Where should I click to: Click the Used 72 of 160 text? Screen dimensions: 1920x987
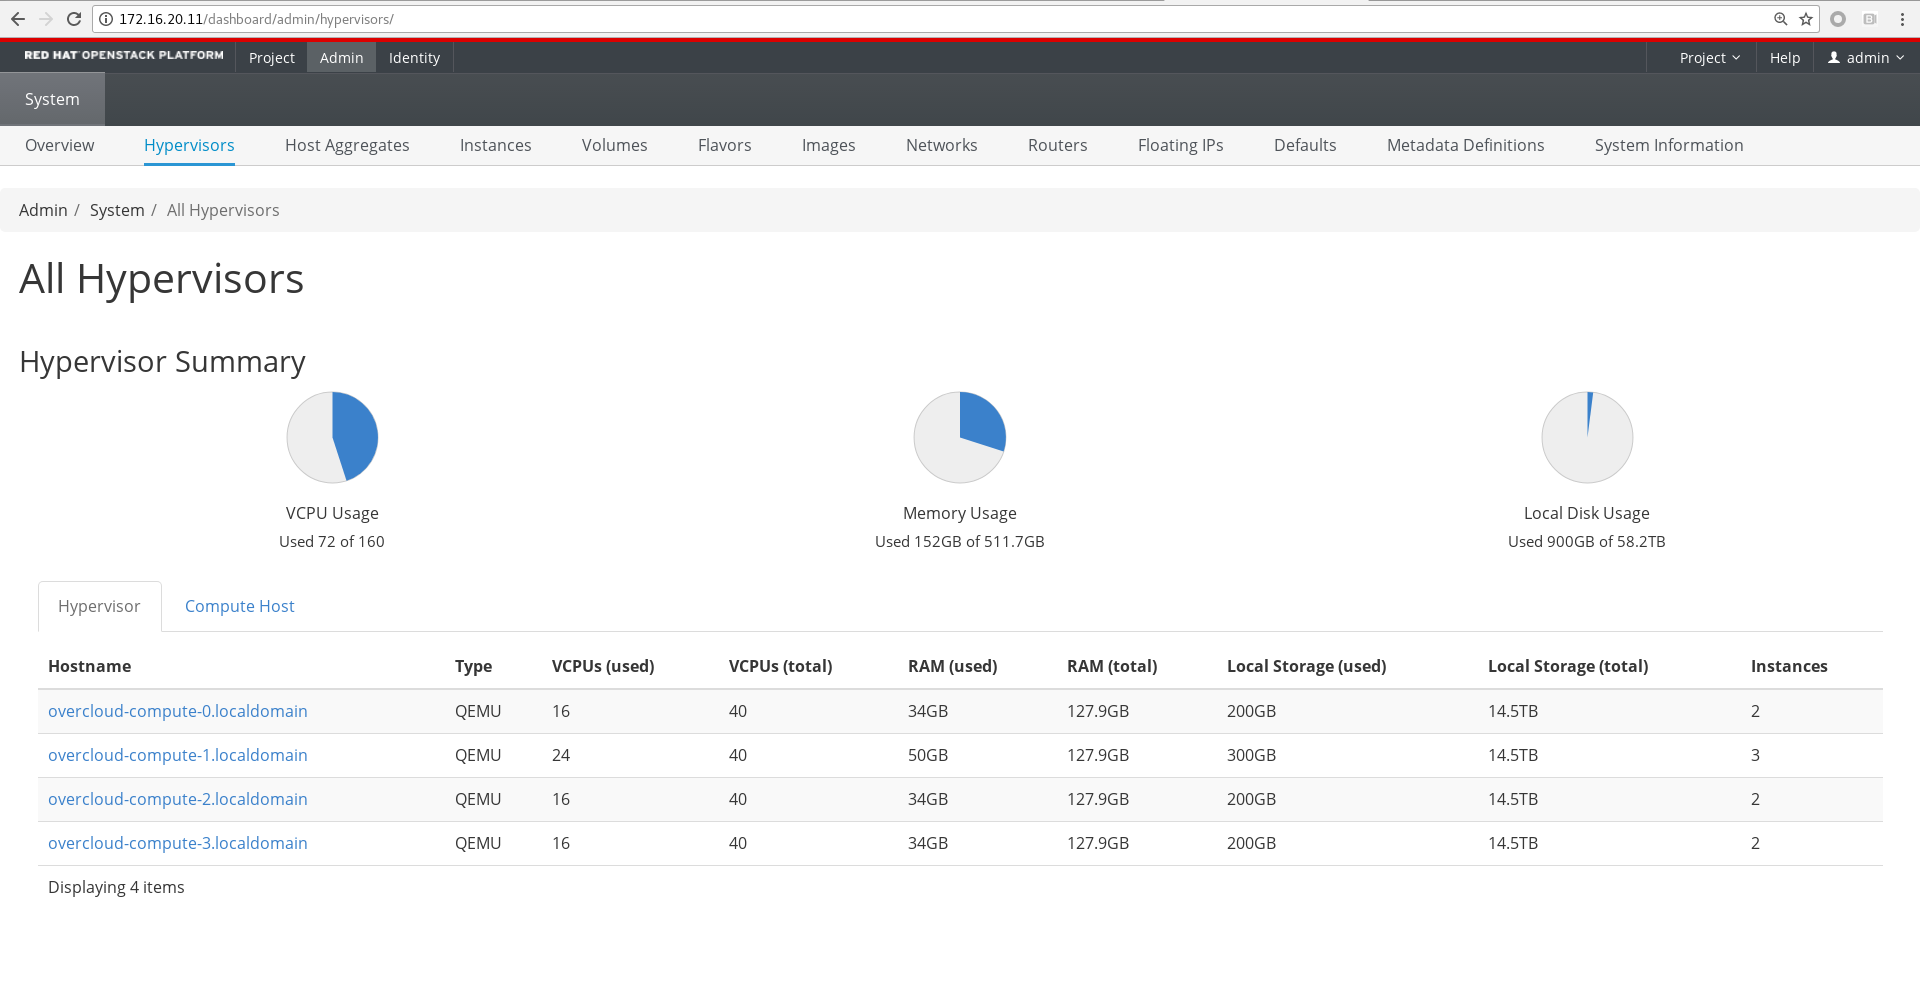pyautogui.click(x=332, y=541)
